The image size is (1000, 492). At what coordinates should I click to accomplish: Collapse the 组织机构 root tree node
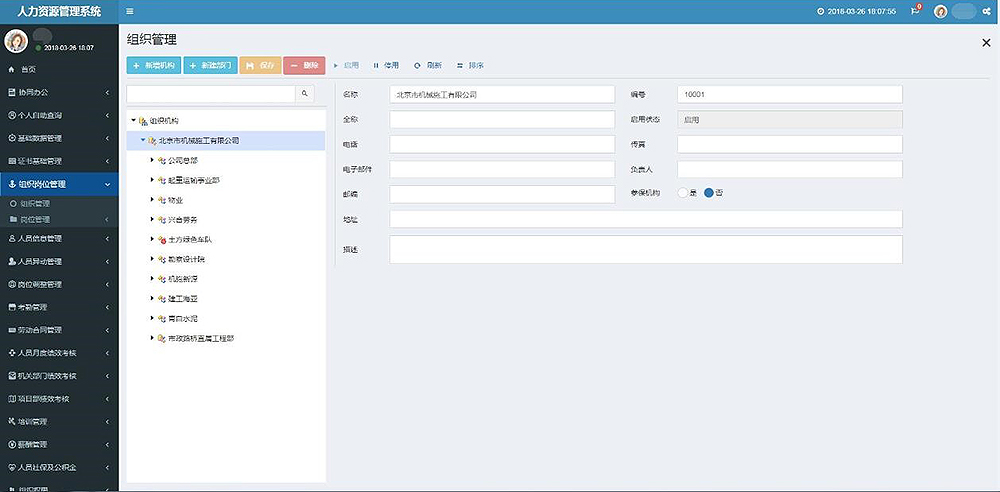tap(133, 120)
